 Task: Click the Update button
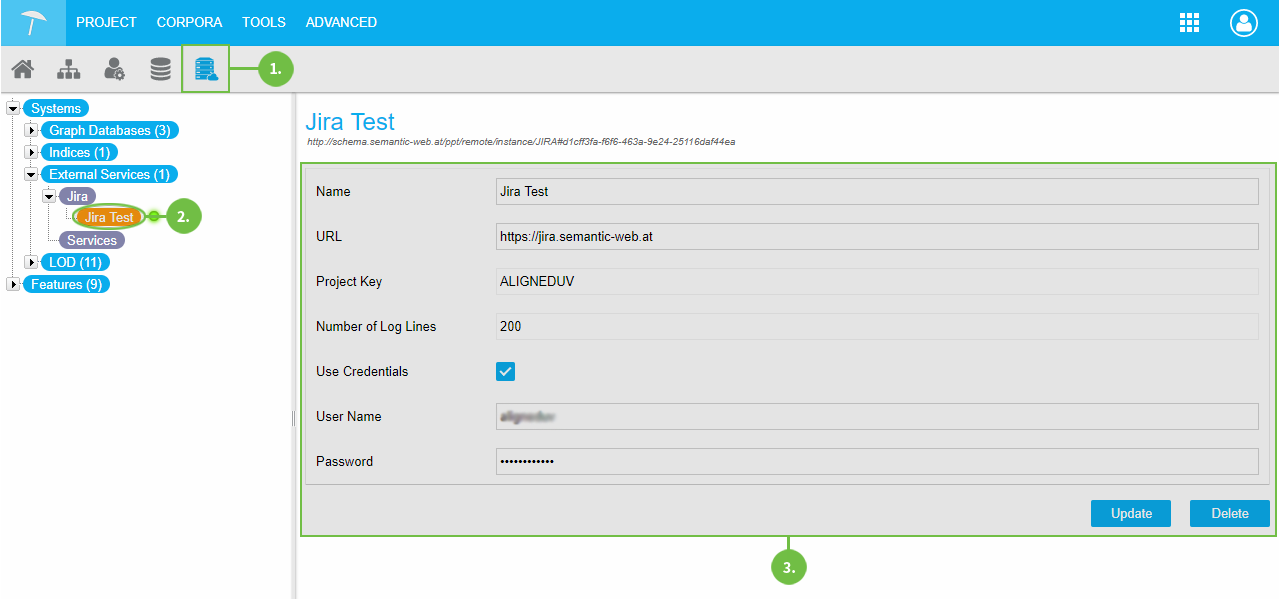pyautogui.click(x=1132, y=513)
